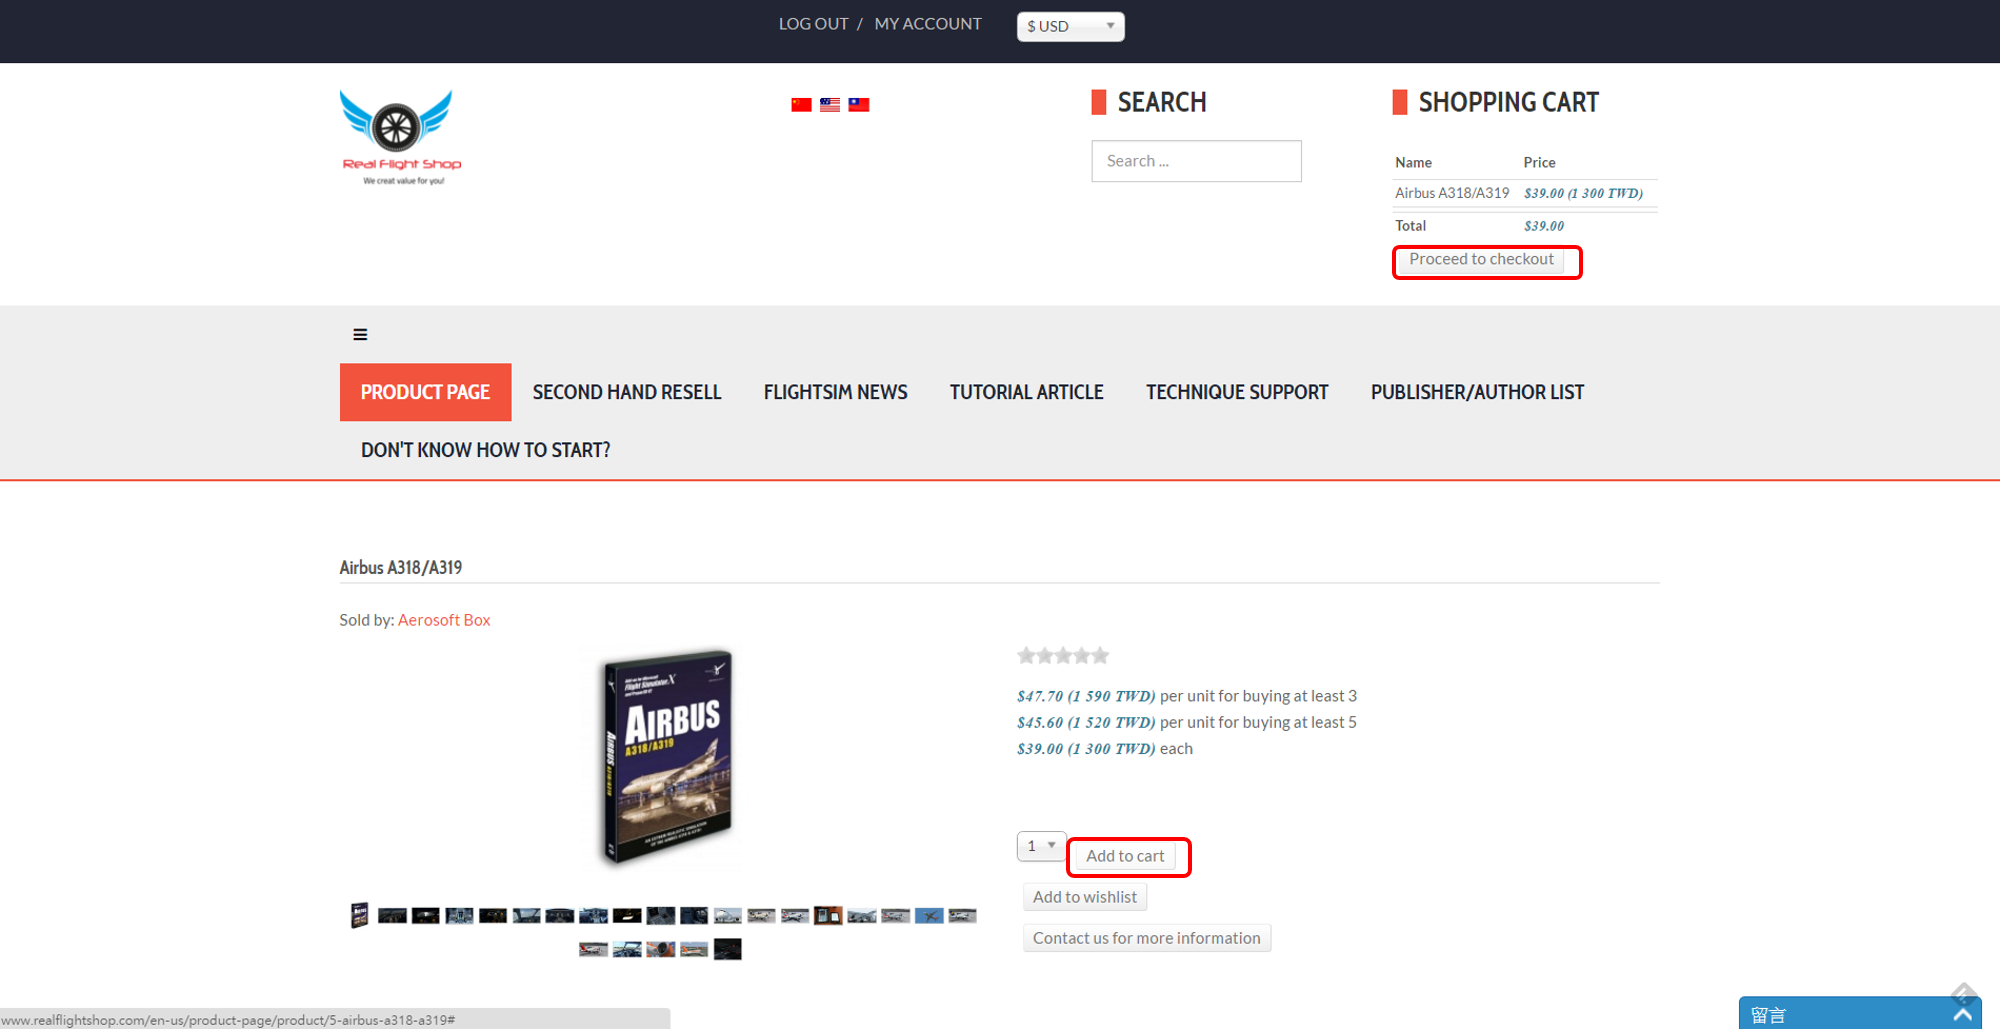2000x1029 pixels.
Task: Select the orange-framed tablet thumbnail
Action: (828, 915)
